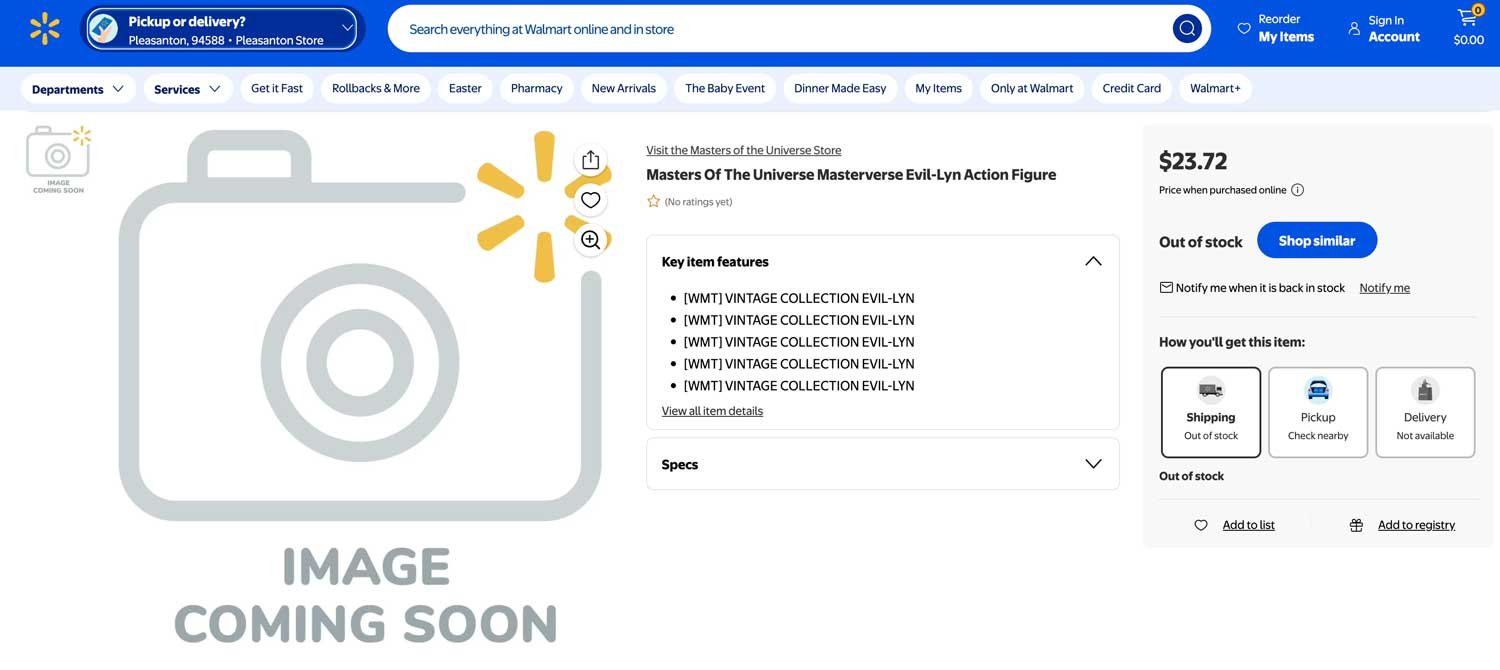The height and width of the screenshot is (670, 1500).
Task: Open Reorder My Items heart icon
Action: coord(1244,29)
